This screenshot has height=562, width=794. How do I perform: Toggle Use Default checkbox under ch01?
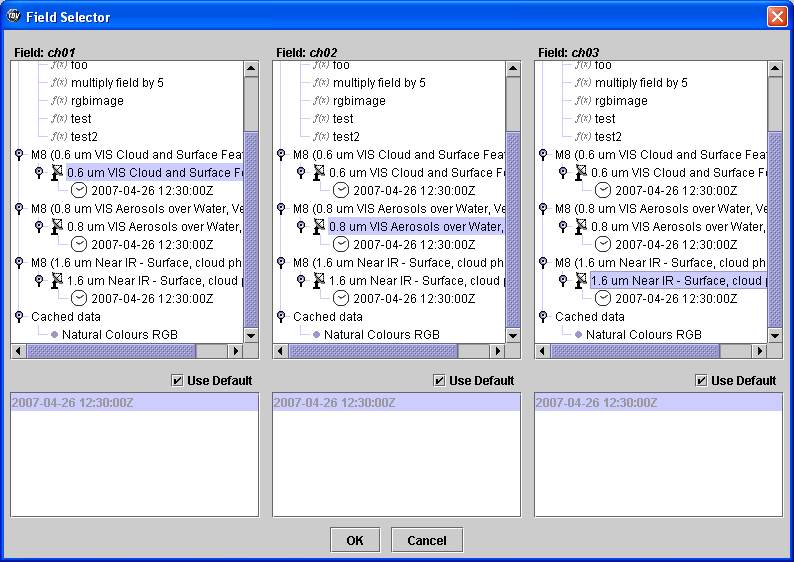pyautogui.click(x=177, y=381)
